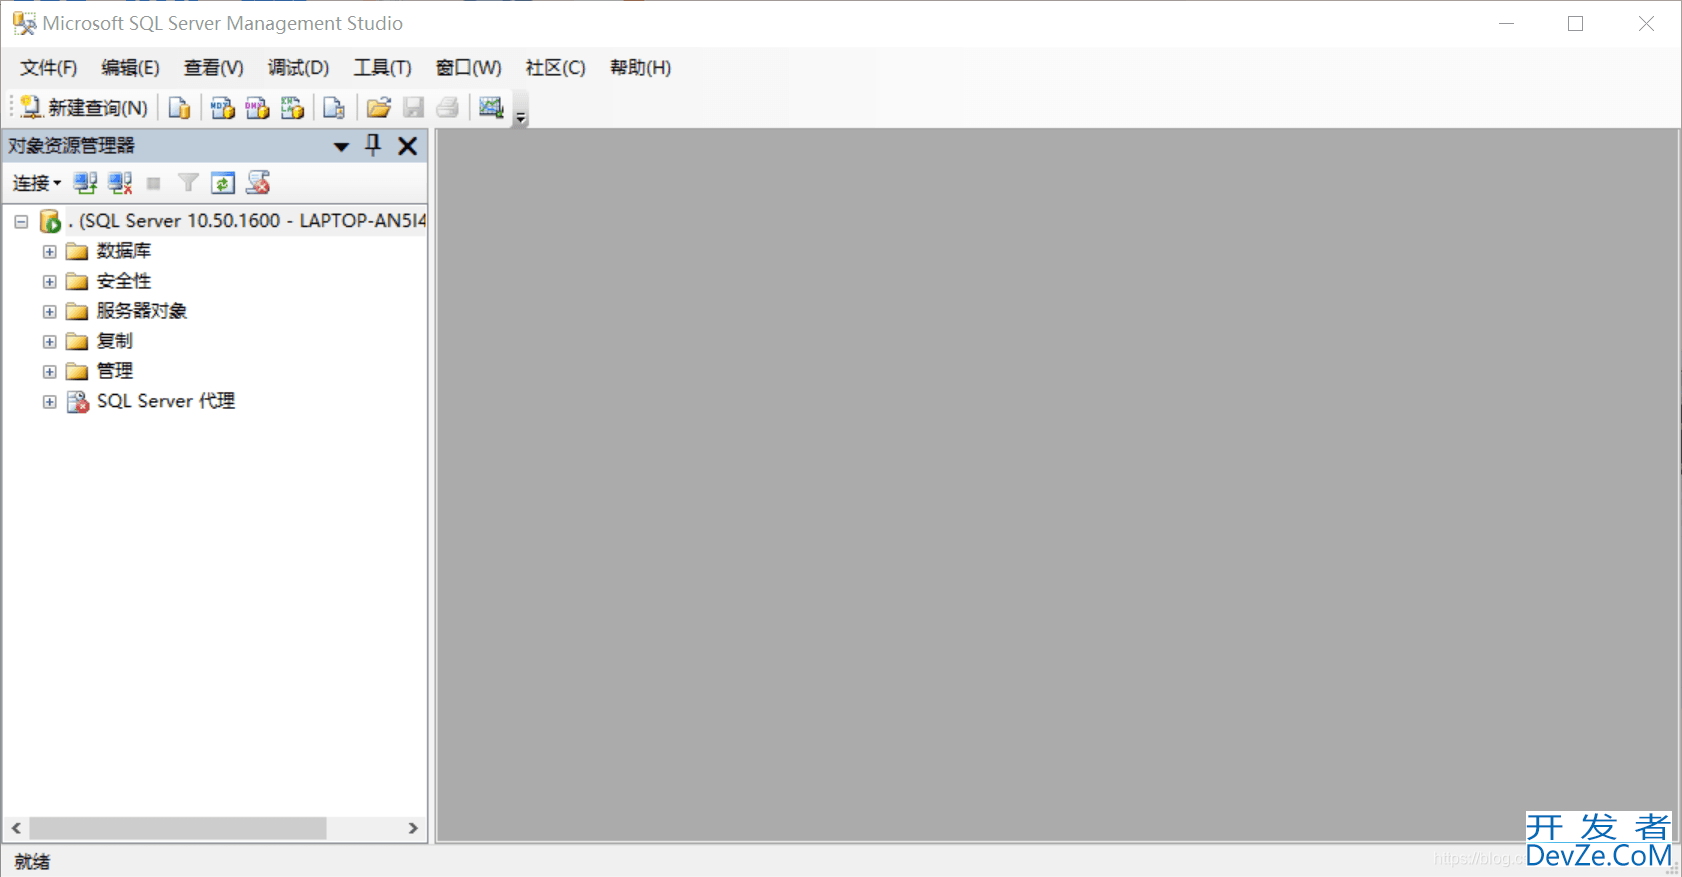
Task: Expand the SQL Server 代理 node
Action: tap(49, 401)
